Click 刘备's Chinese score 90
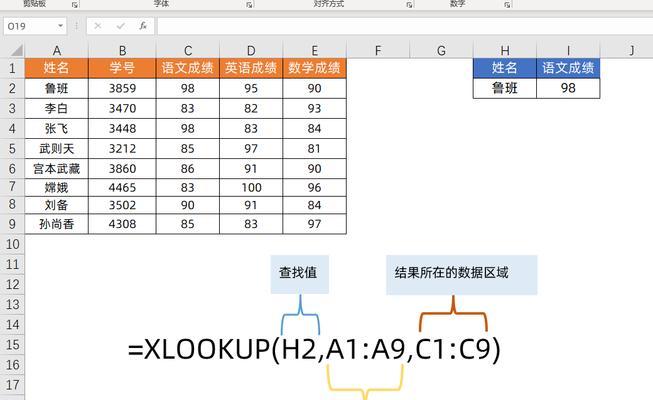This screenshot has height=400, width=653. point(188,205)
